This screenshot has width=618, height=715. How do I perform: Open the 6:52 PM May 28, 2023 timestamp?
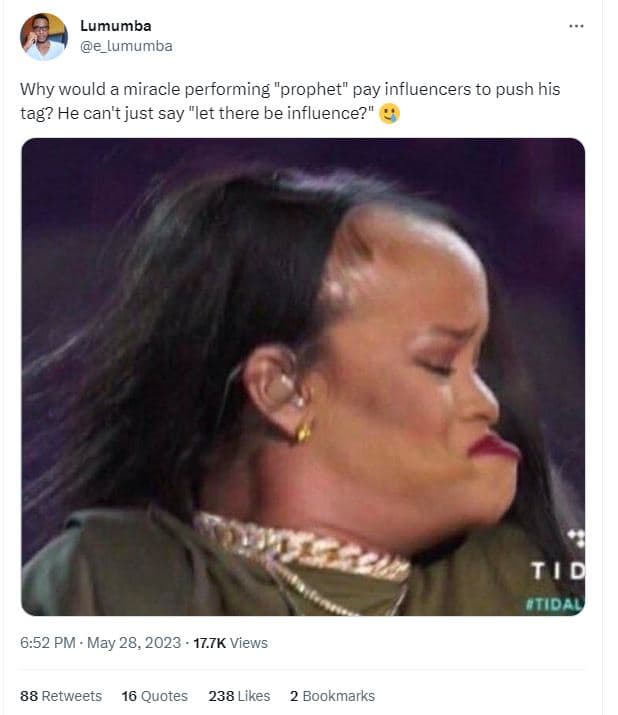pyautogui.click(x=100, y=642)
